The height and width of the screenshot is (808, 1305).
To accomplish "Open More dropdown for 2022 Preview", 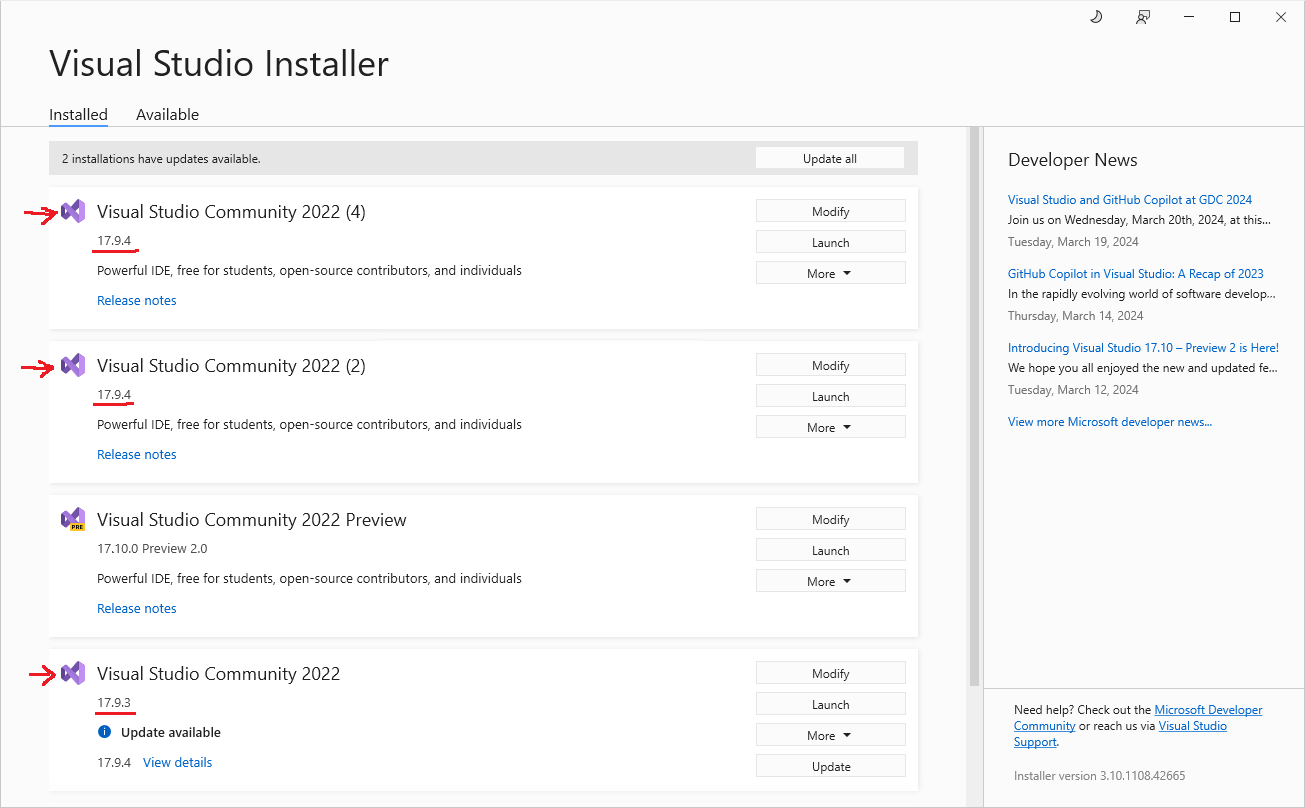I will (x=830, y=581).
